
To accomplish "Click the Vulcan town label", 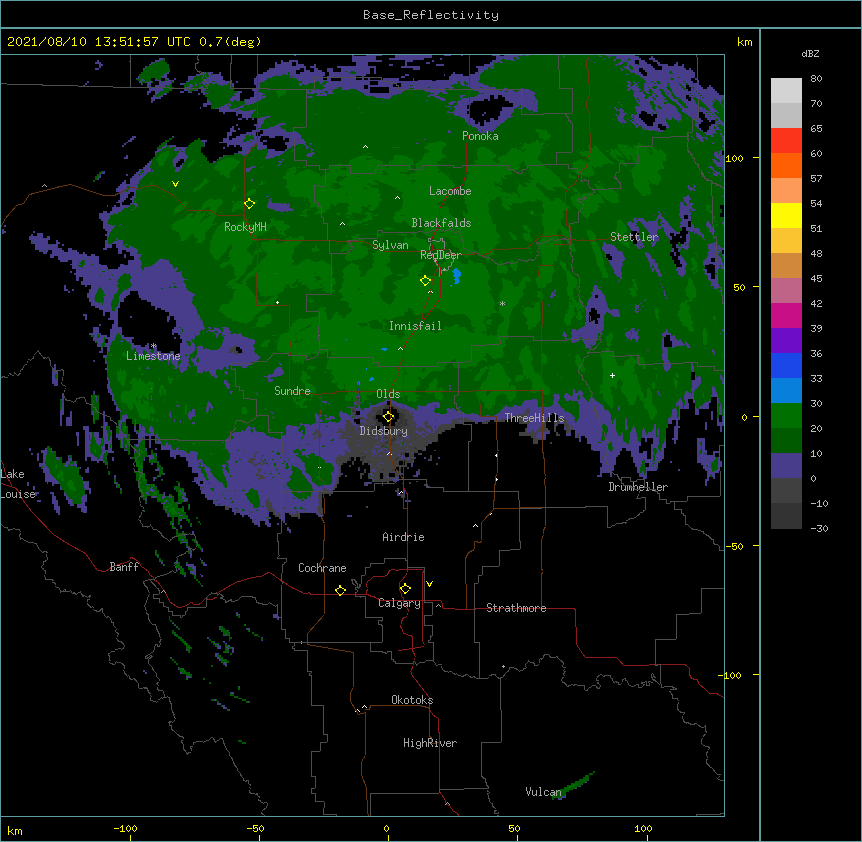I will (x=543, y=792).
